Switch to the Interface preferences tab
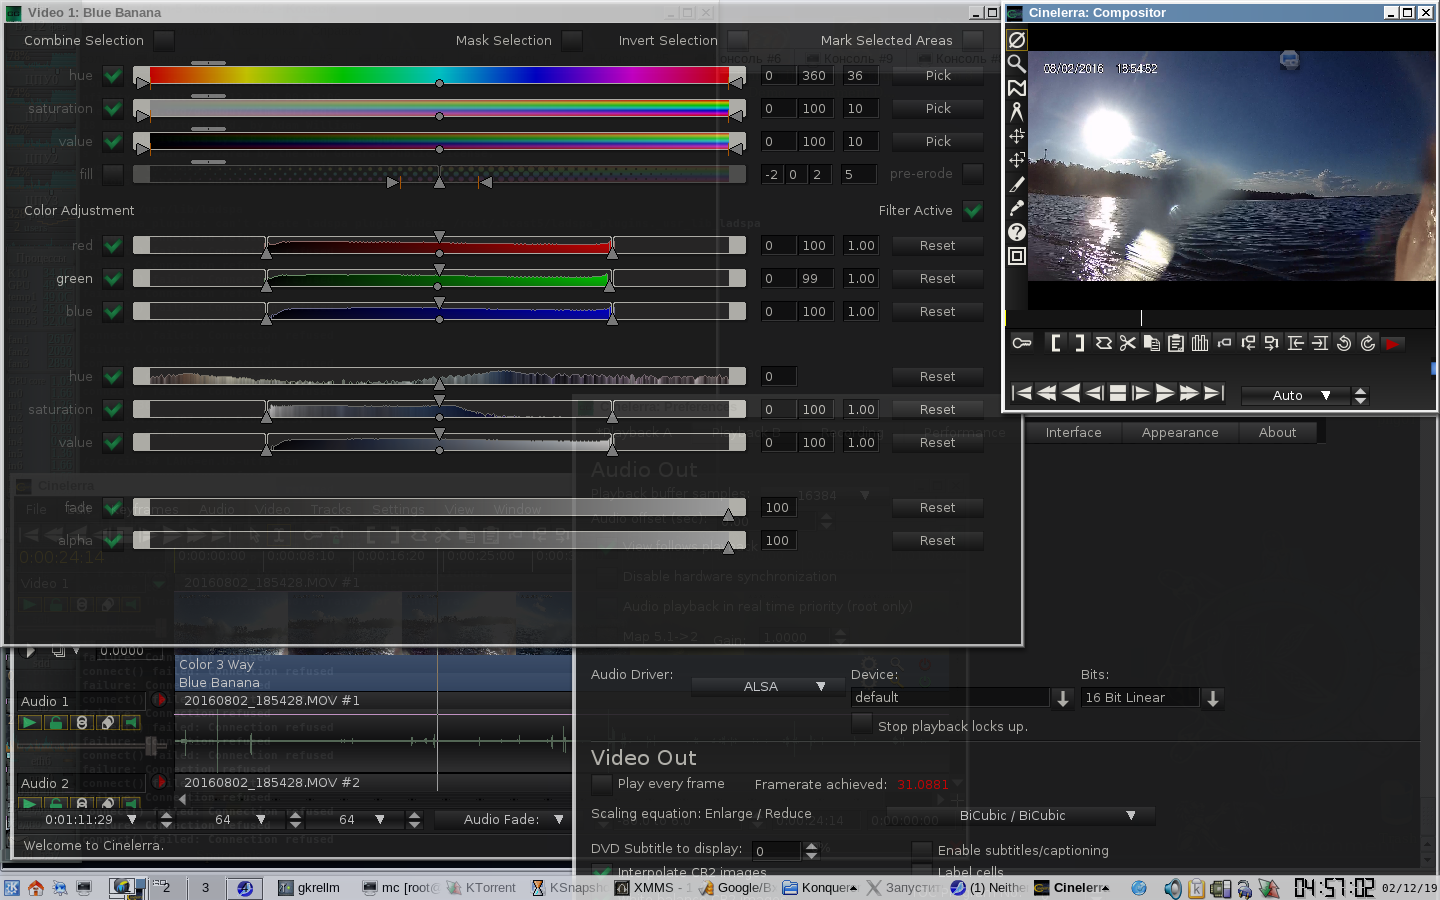The width and height of the screenshot is (1440, 900). pyautogui.click(x=1073, y=432)
